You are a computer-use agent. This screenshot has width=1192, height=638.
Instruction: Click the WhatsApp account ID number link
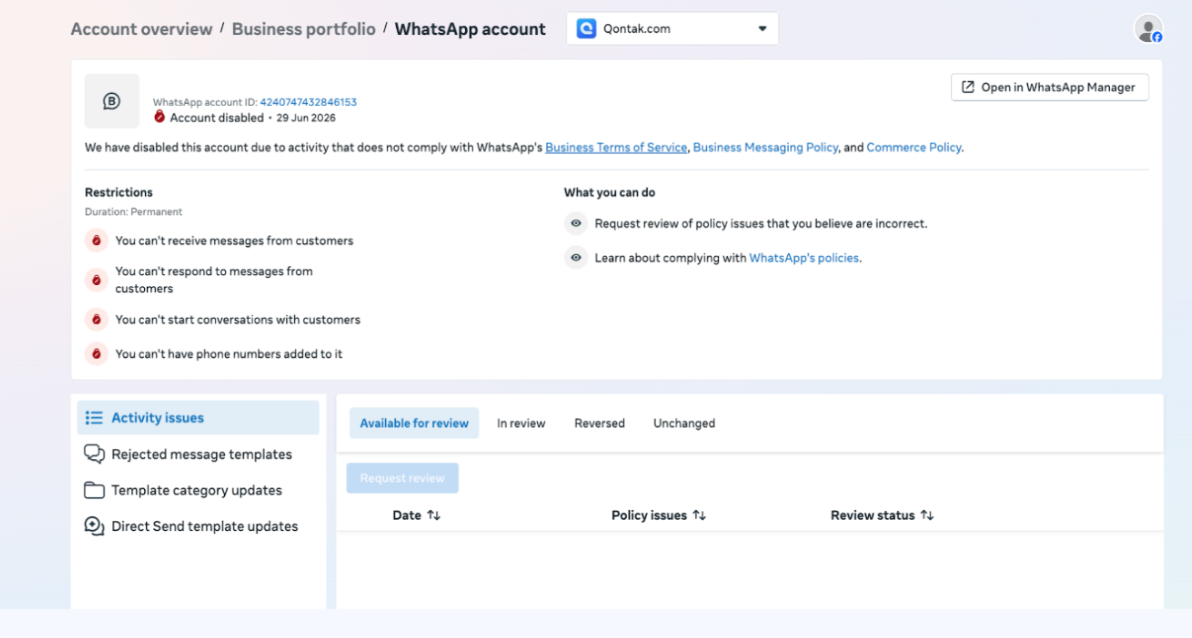pos(308,102)
